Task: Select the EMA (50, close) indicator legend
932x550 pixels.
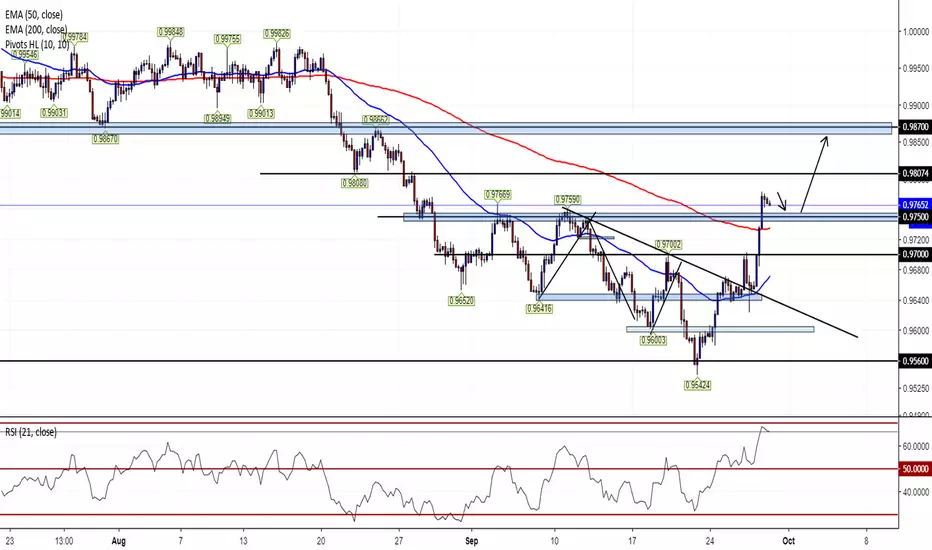Action: tap(34, 15)
